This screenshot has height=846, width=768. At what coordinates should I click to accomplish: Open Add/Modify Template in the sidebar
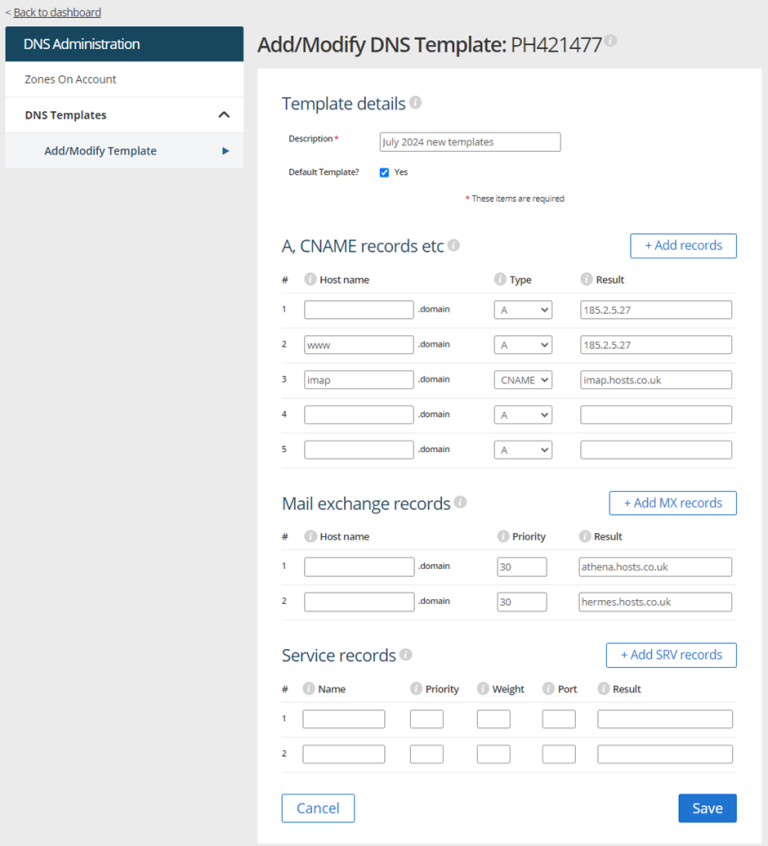coord(103,150)
